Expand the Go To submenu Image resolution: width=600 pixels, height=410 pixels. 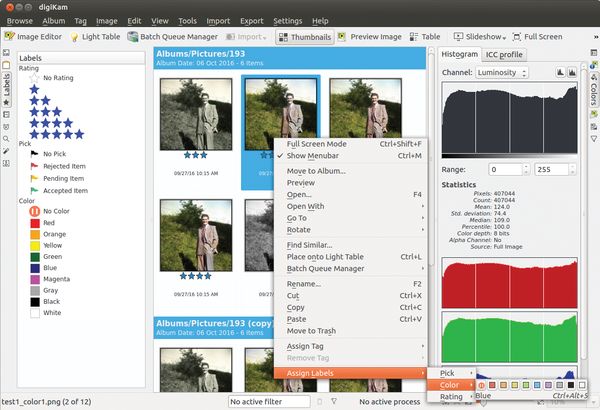tap(351, 218)
